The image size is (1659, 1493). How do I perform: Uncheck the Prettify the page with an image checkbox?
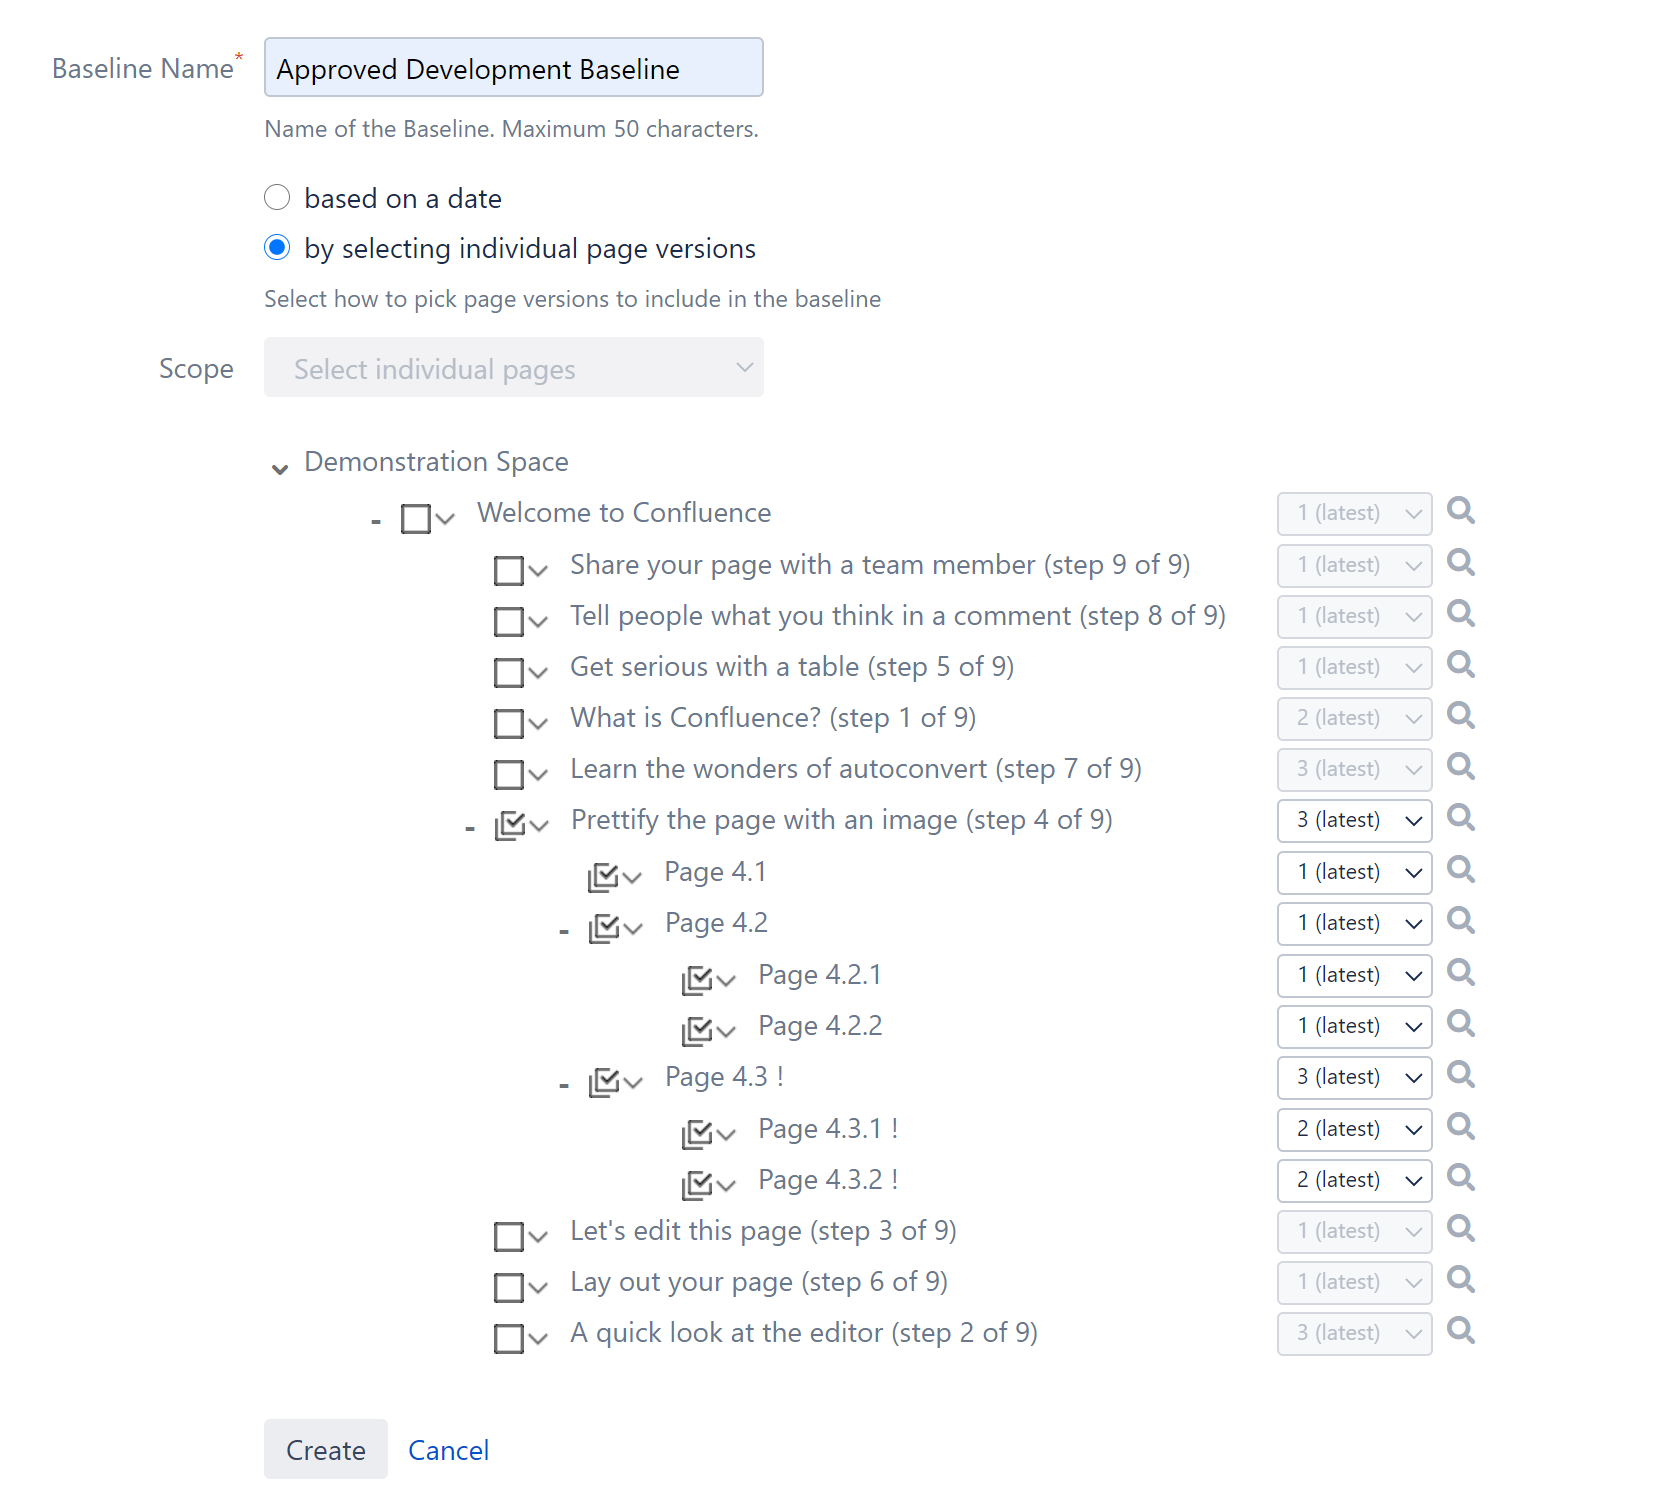tap(511, 823)
